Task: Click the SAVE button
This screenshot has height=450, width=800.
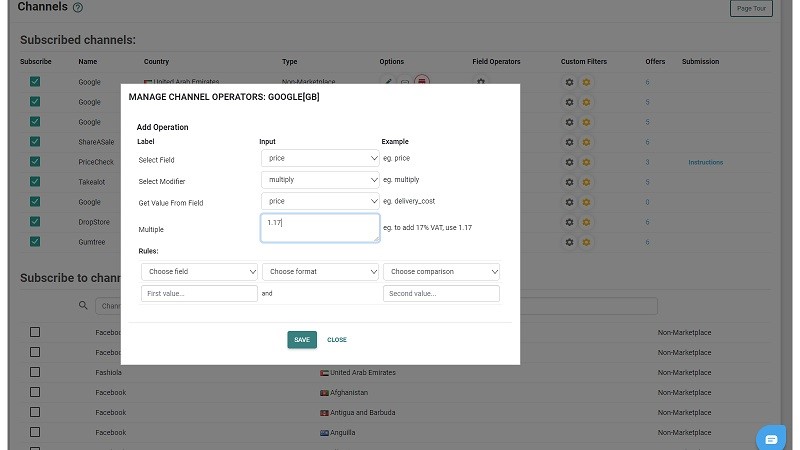Action: coord(302,340)
